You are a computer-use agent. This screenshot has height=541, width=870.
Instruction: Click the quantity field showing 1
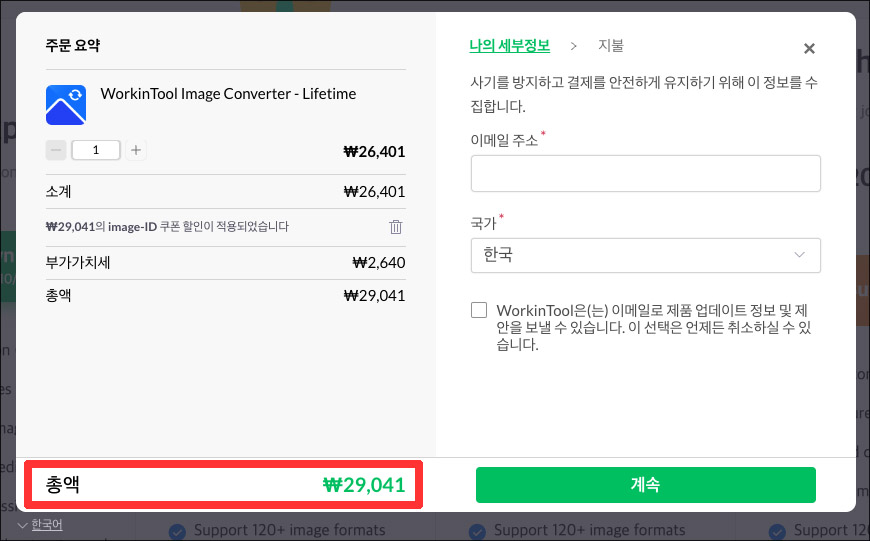(x=96, y=150)
